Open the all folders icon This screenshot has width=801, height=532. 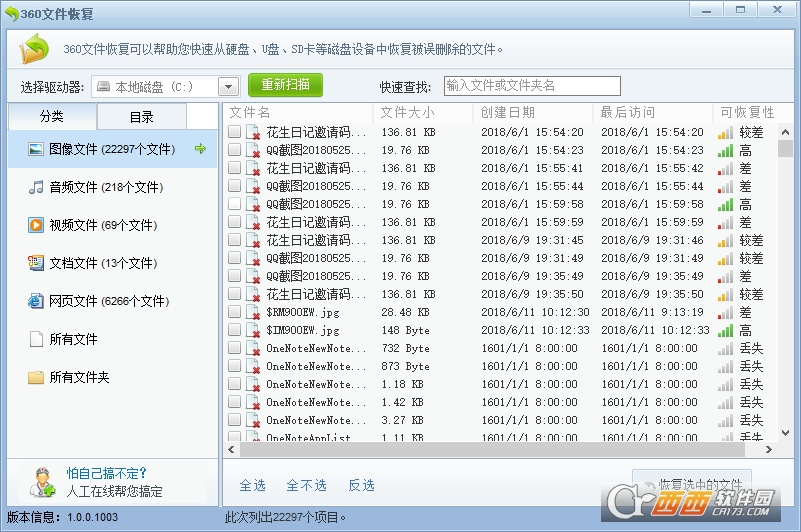(36, 377)
